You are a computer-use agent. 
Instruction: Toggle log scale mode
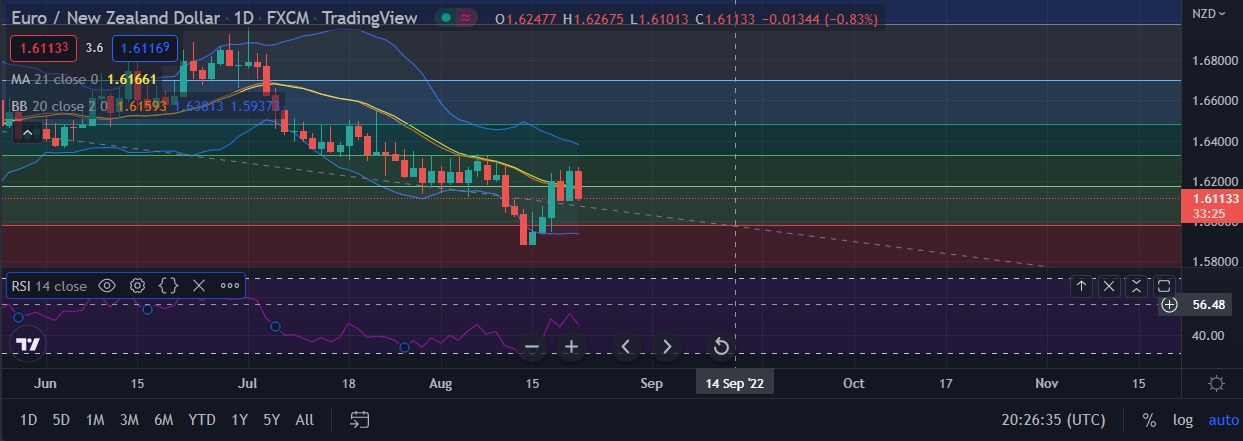[x=1182, y=420]
